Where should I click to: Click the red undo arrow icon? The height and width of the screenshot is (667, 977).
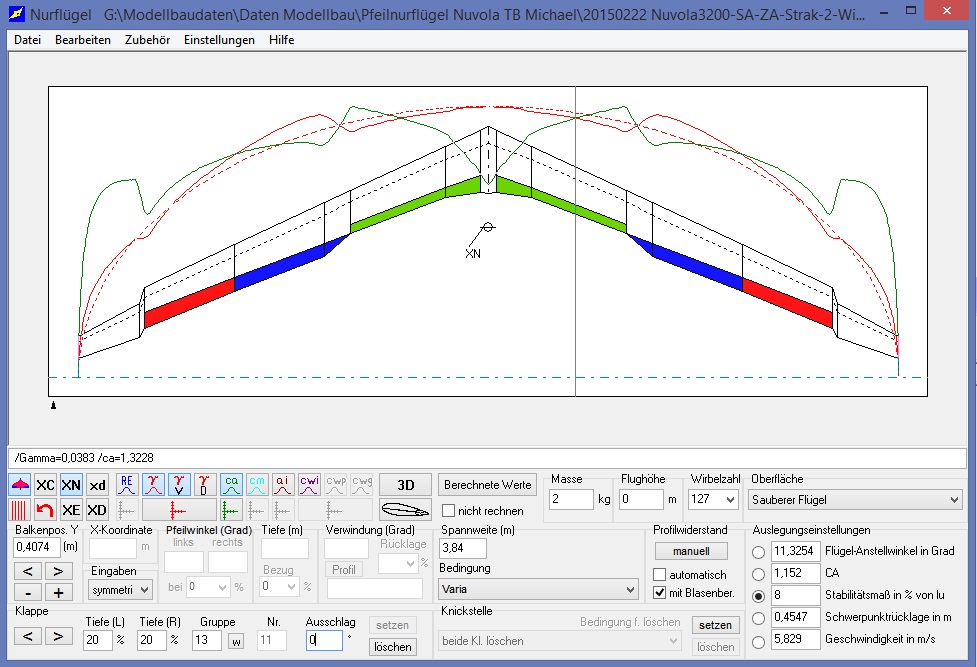click(45, 510)
